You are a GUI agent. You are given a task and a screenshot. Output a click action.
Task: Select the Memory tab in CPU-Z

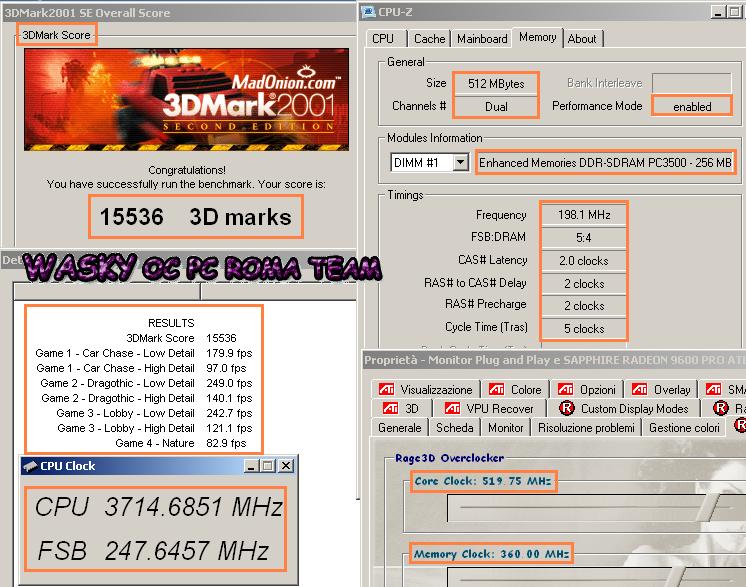(x=538, y=37)
